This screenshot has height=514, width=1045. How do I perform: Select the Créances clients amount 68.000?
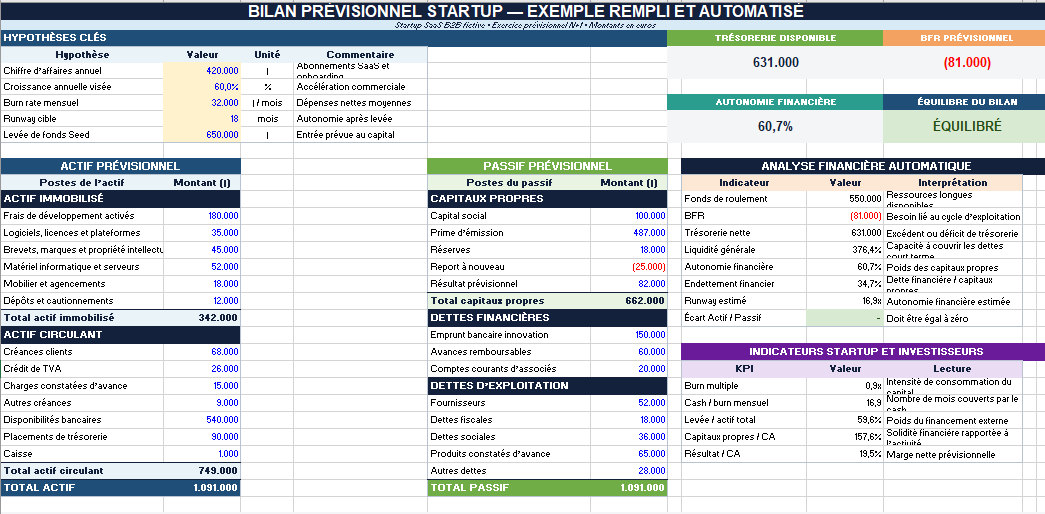point(201,352)
